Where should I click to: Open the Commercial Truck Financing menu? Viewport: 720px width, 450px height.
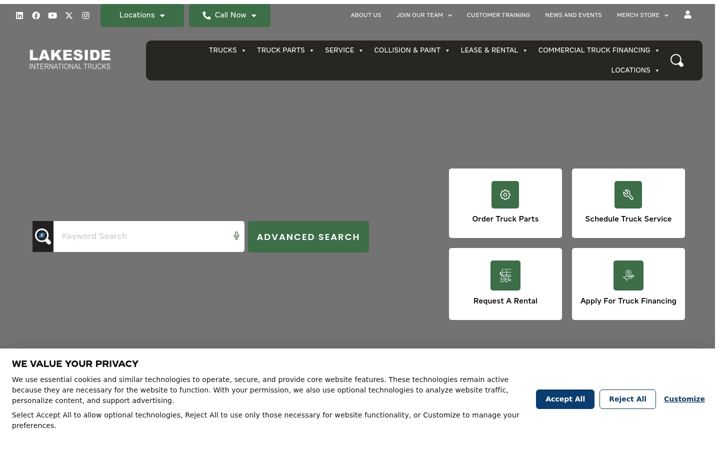point(598,50)
